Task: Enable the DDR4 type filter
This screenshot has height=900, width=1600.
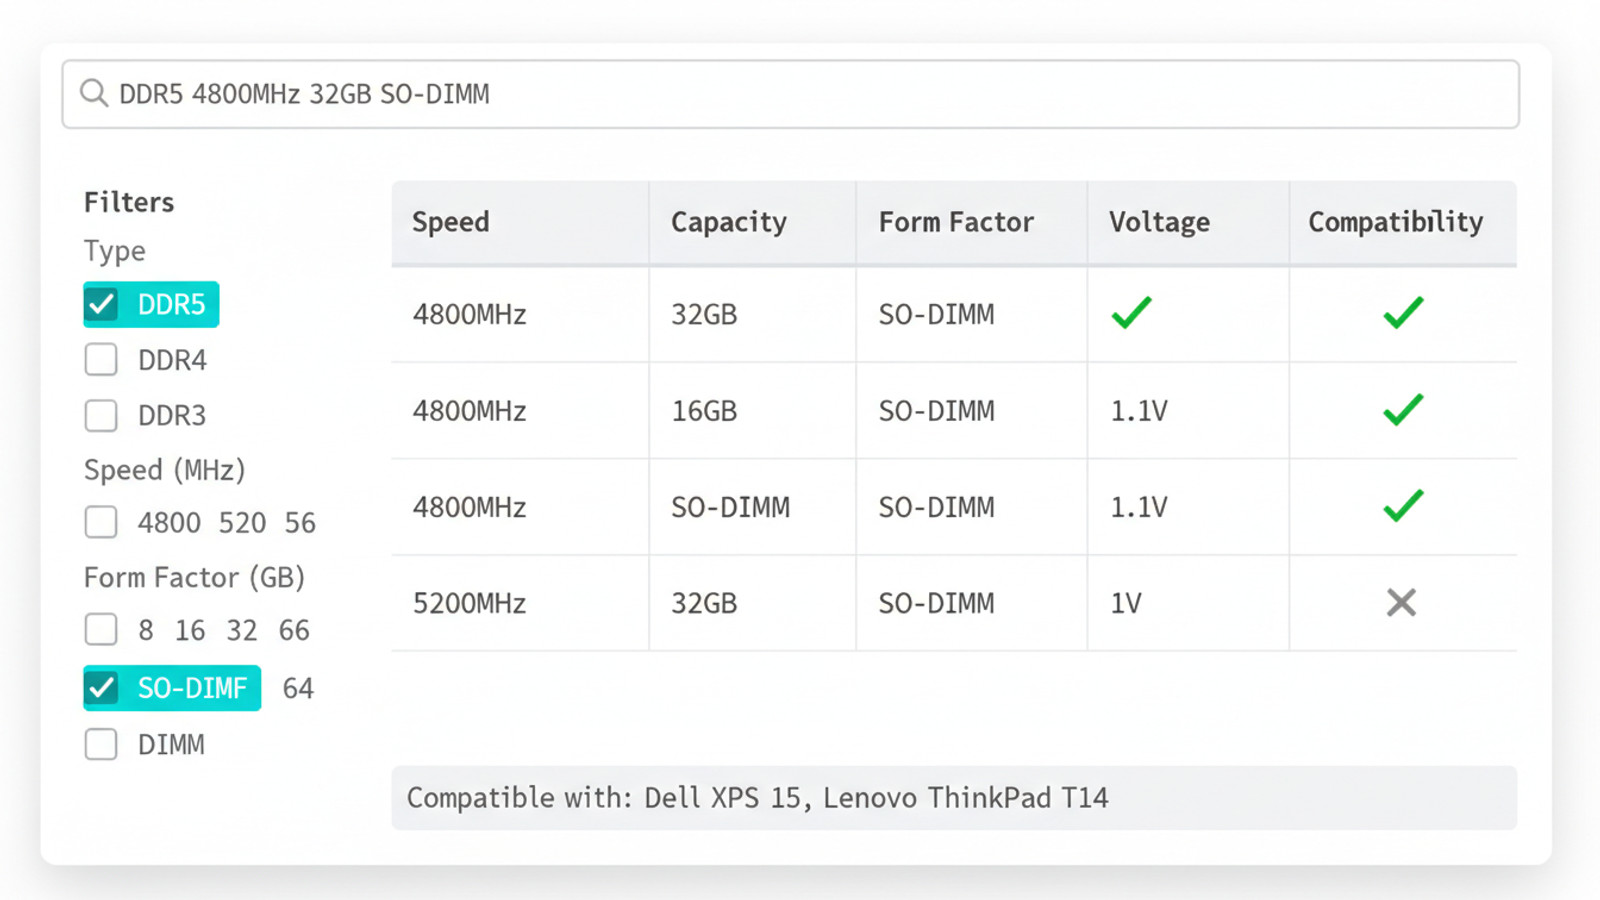Action: pos(101,359)
